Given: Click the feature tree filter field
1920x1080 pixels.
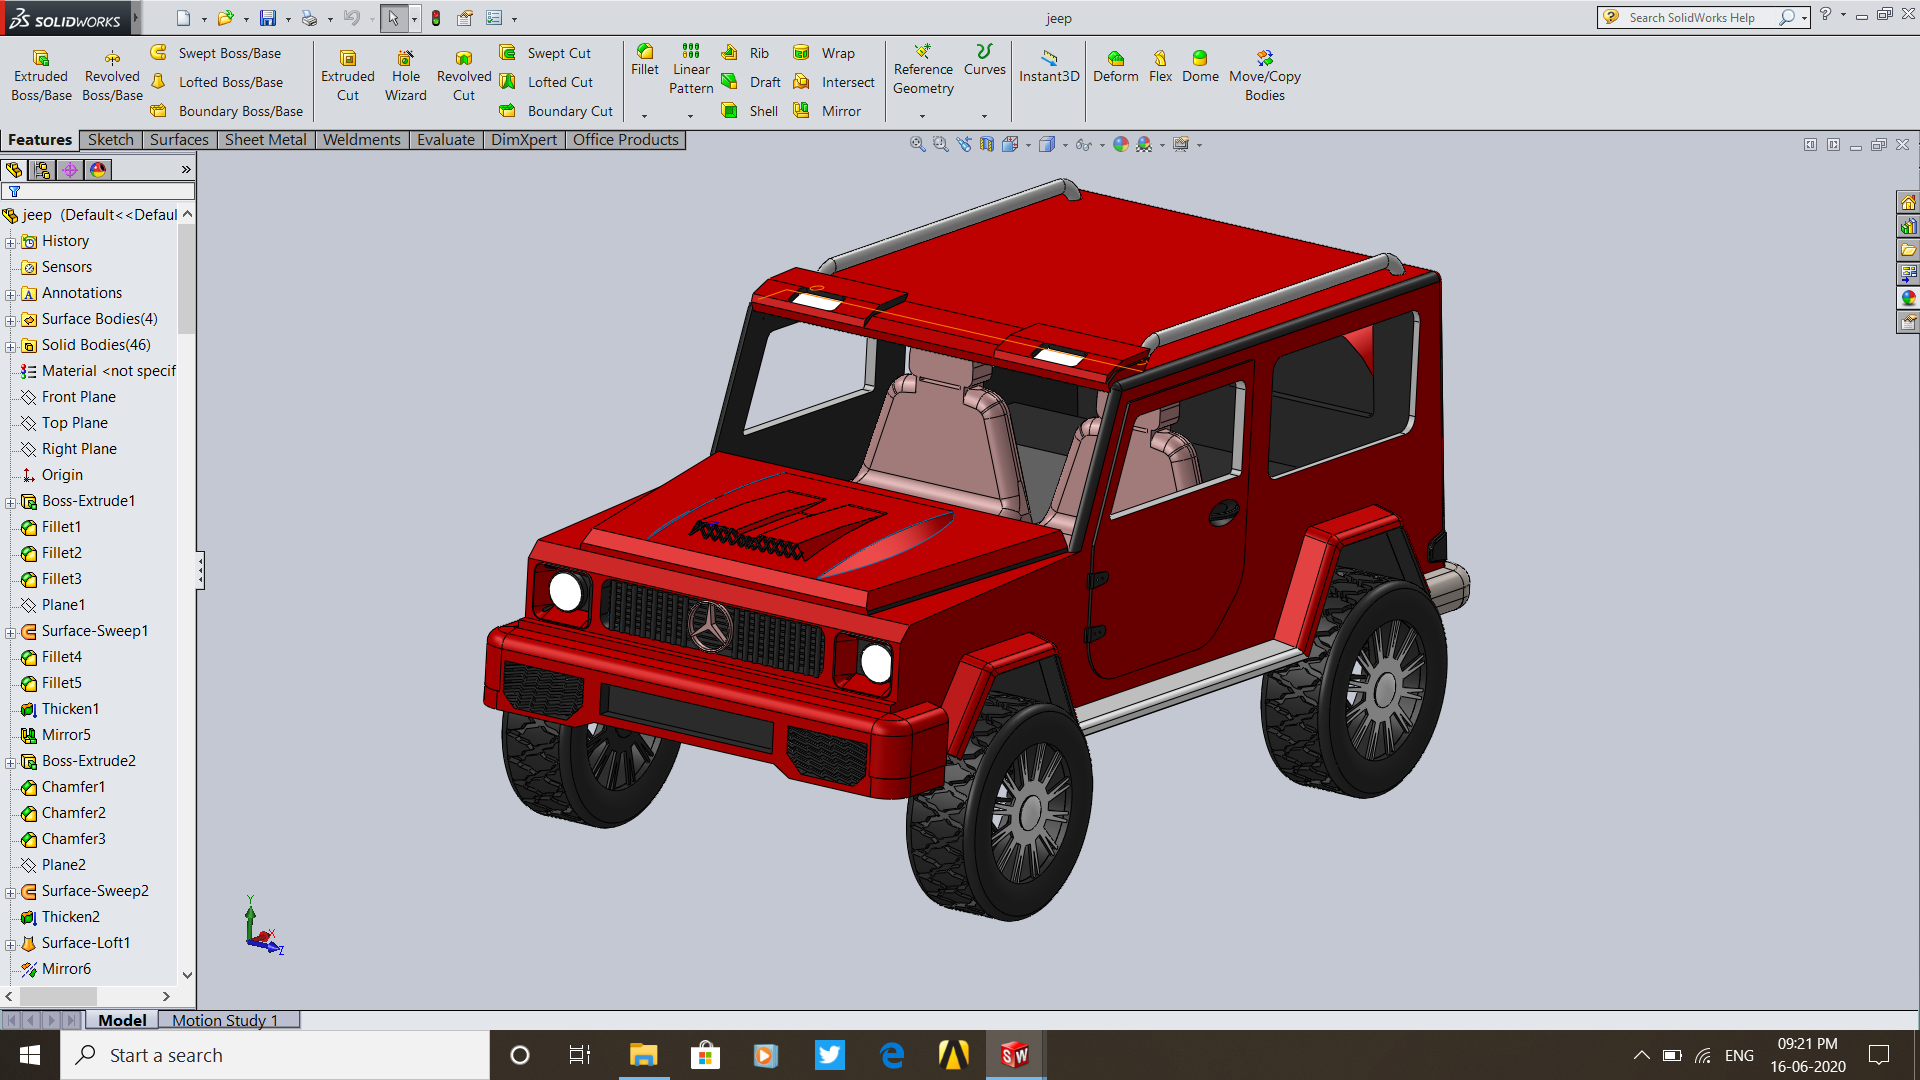Looking at the screenshot, I should (98, 191).
